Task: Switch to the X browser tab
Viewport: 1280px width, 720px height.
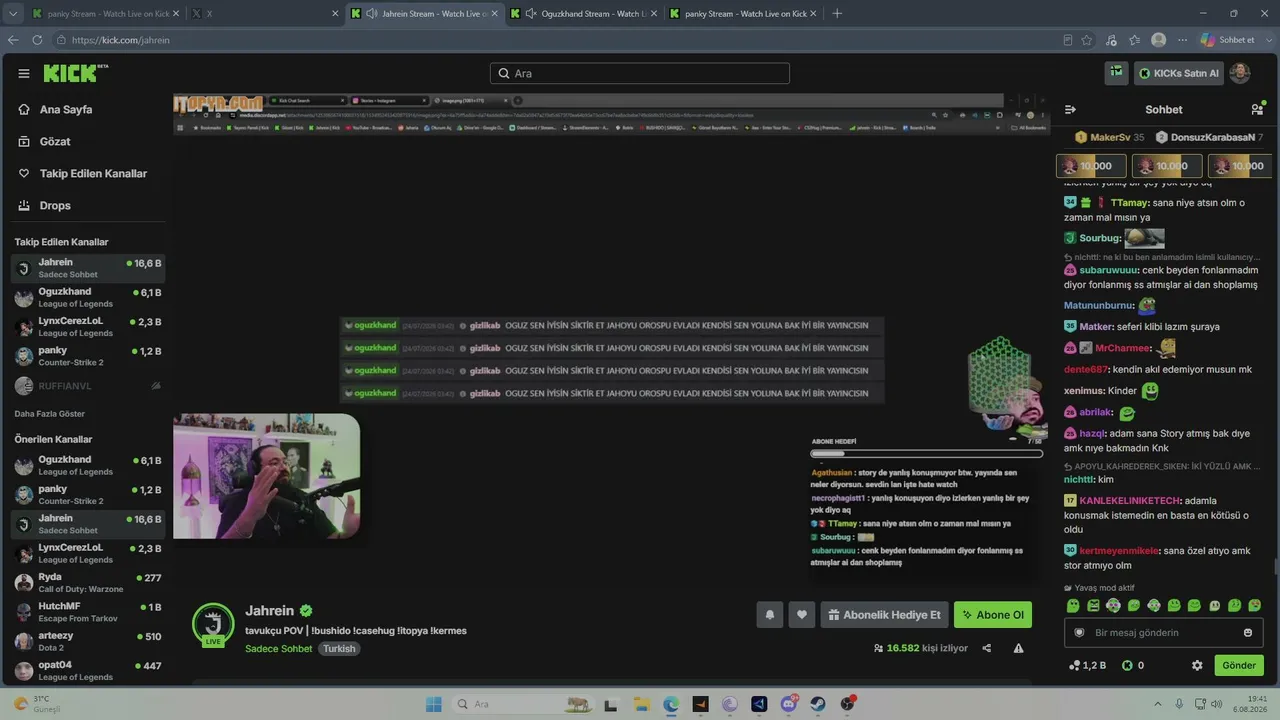Action: tap(264, 14)
